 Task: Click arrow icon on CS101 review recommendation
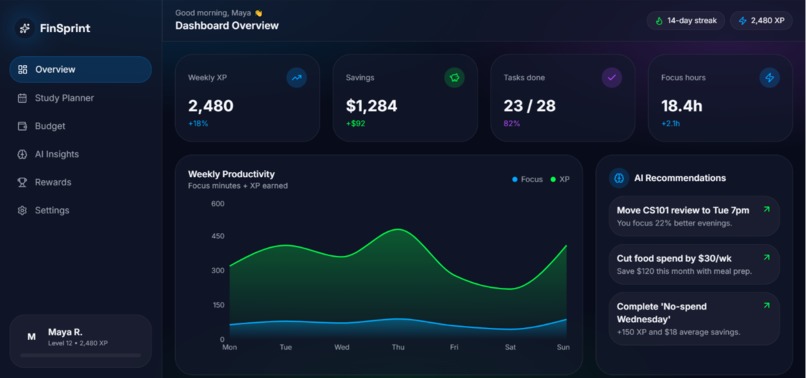tap(766, 209)
